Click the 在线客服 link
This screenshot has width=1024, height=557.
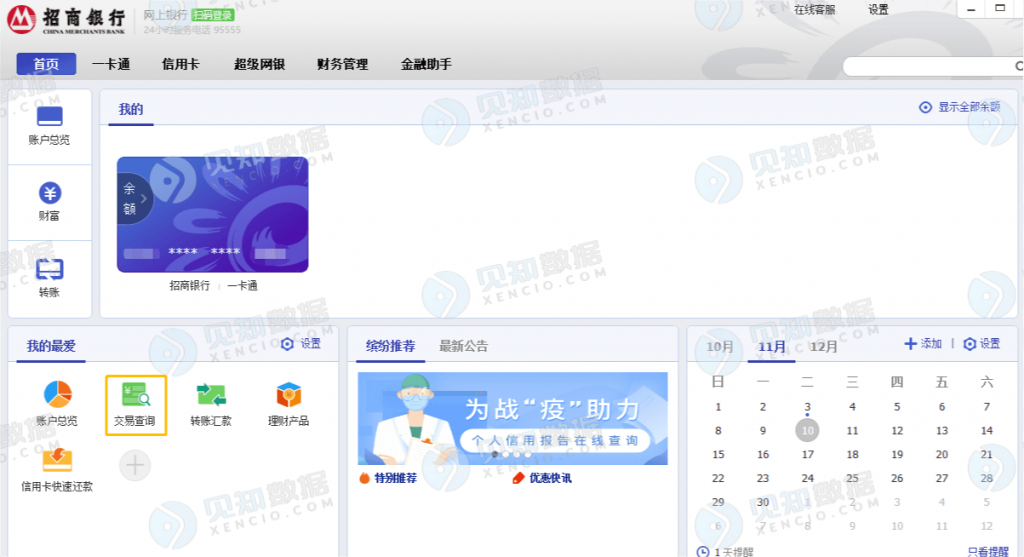814,10
